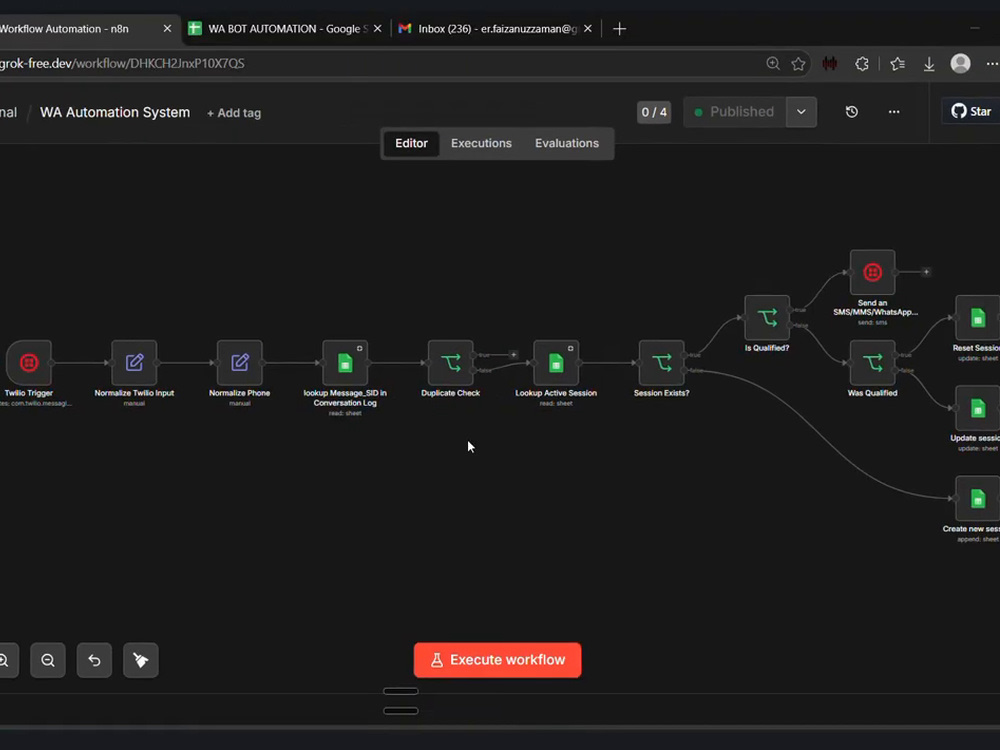The height and width of the screenshot is (750, 1000).
Task: Open a new browser tab
Action: tap(619, 29)
